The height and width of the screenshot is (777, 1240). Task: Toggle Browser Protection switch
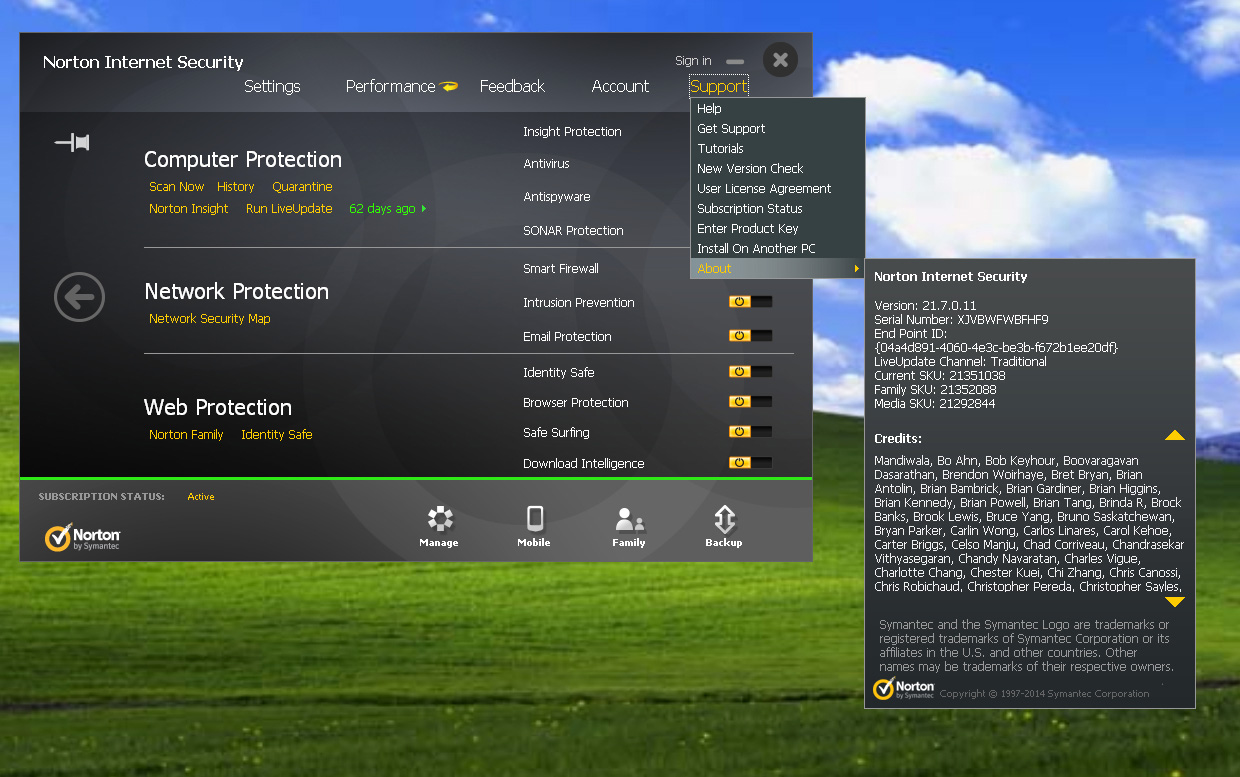pyautogui.click(x=750, y=402)
